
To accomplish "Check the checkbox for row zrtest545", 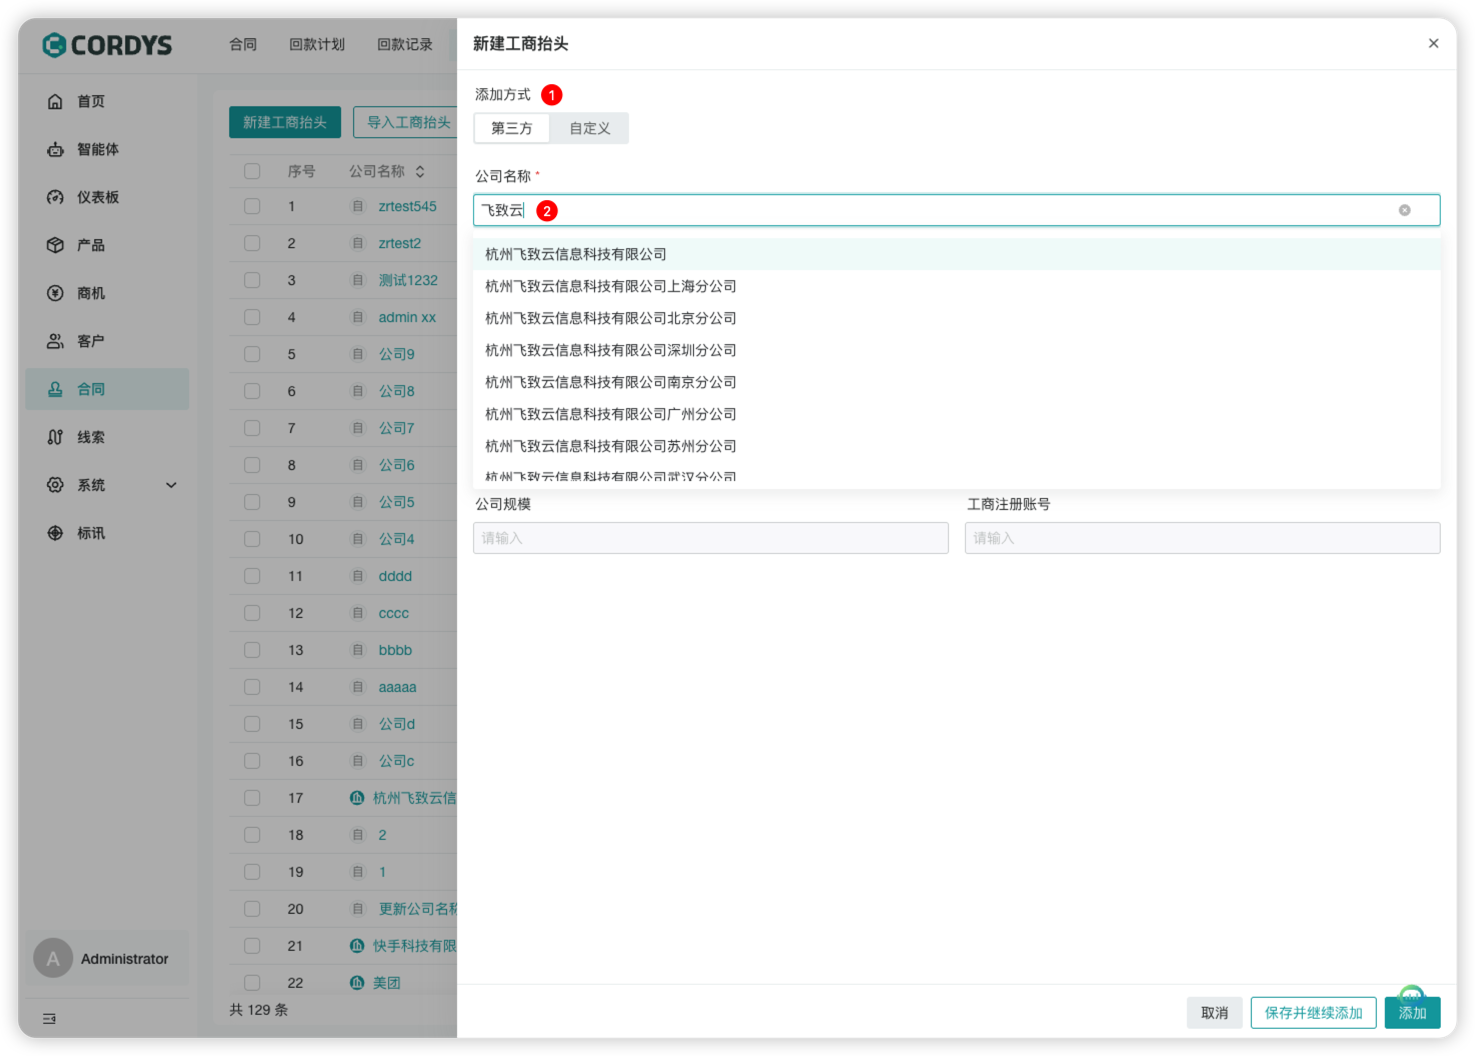I will [252, 206].
